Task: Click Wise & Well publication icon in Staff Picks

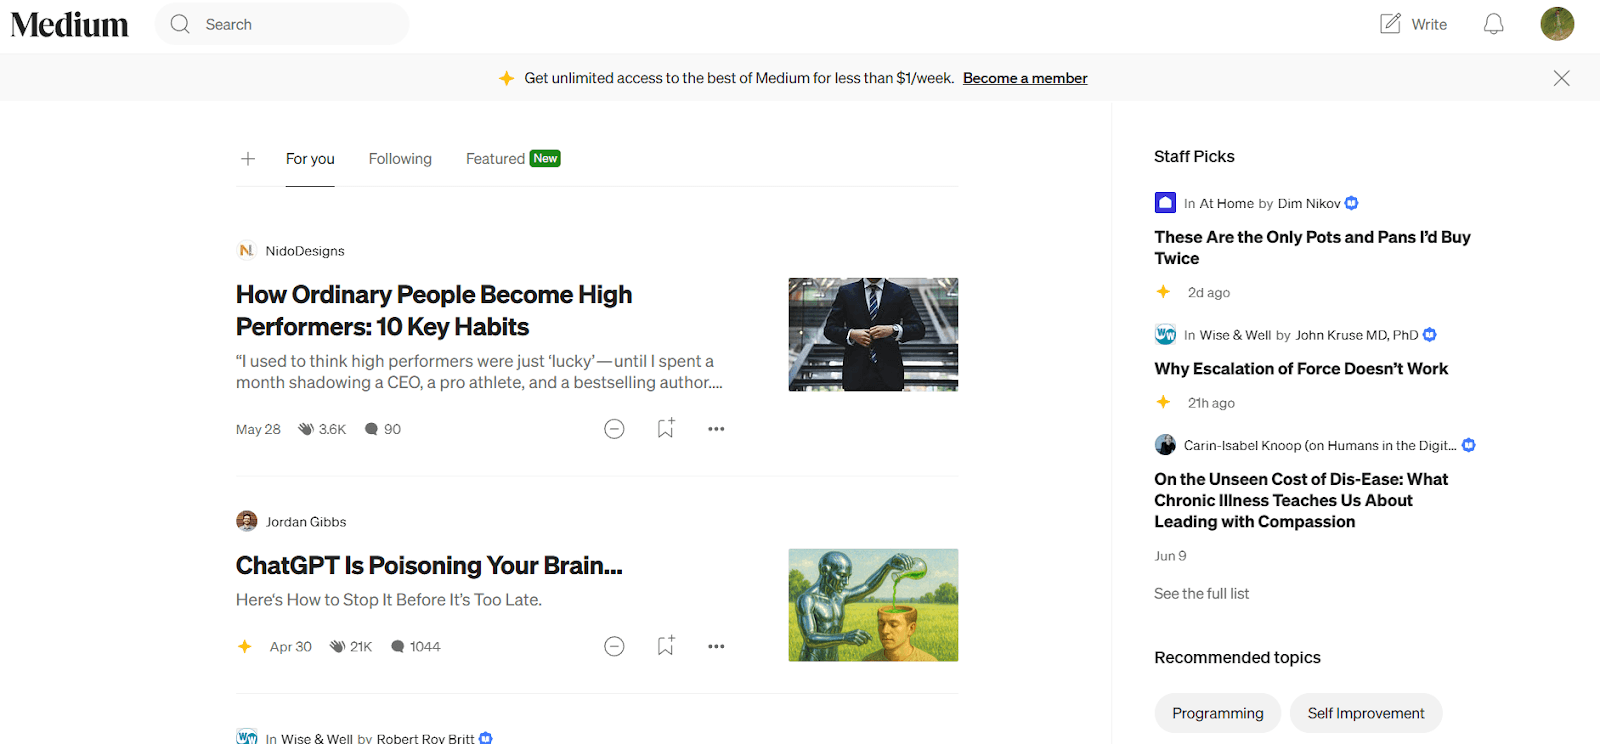Action: tap(1165, 334)
